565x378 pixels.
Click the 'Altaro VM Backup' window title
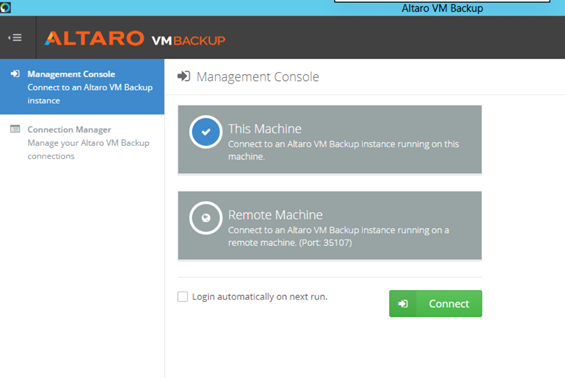pos(442,8)
